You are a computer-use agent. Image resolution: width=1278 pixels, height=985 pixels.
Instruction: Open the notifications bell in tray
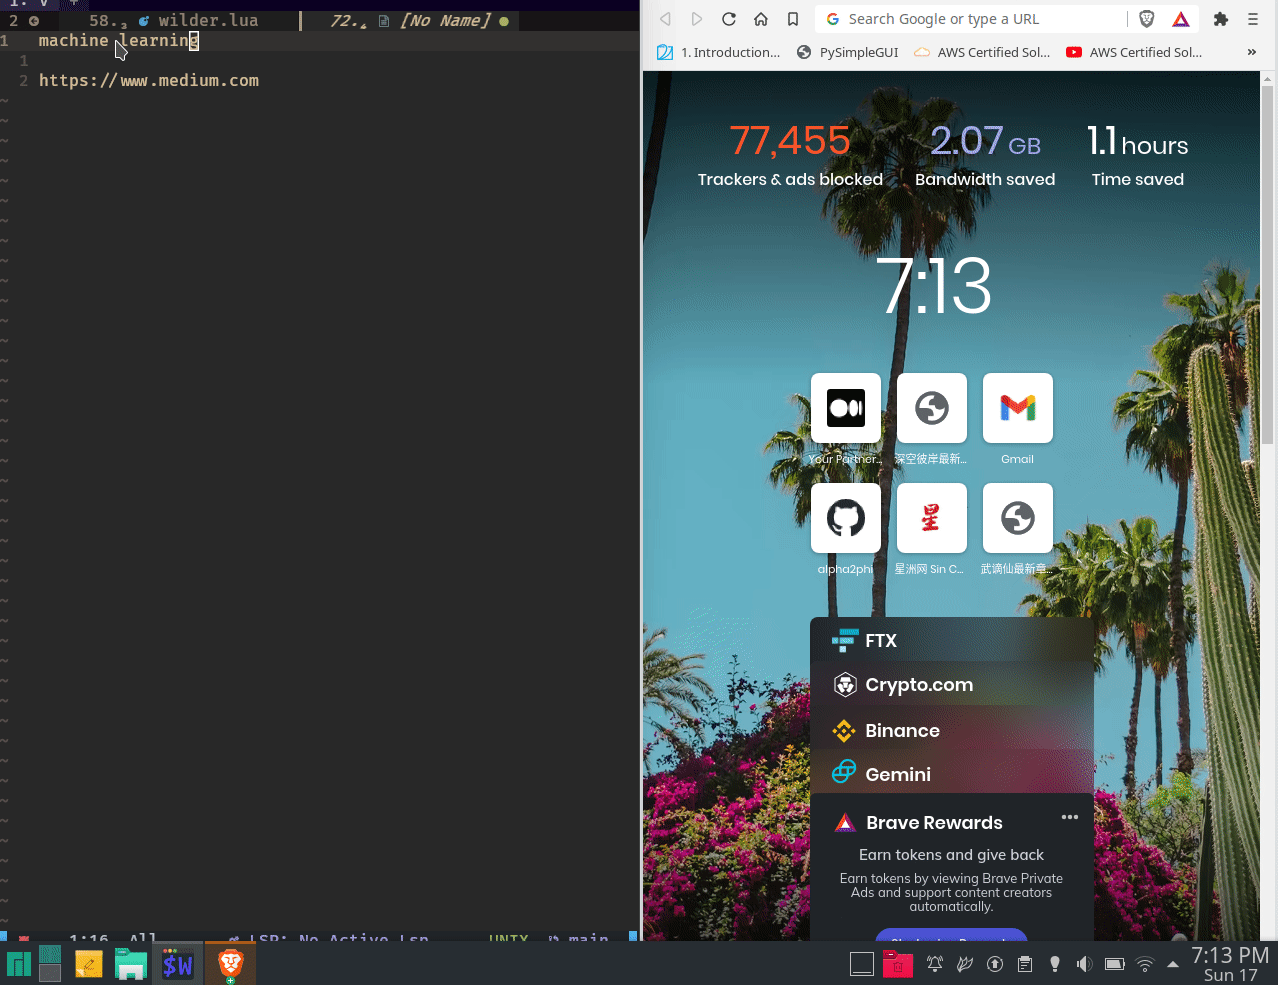[935, 964]
